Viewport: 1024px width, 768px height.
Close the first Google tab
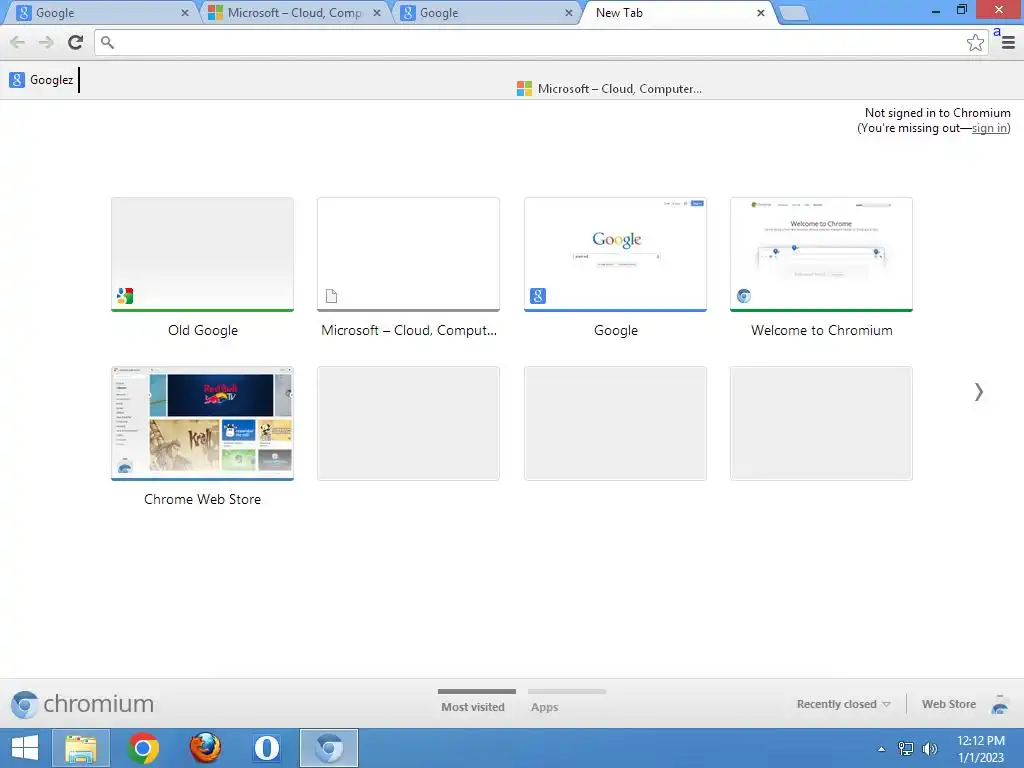point(185,13)
